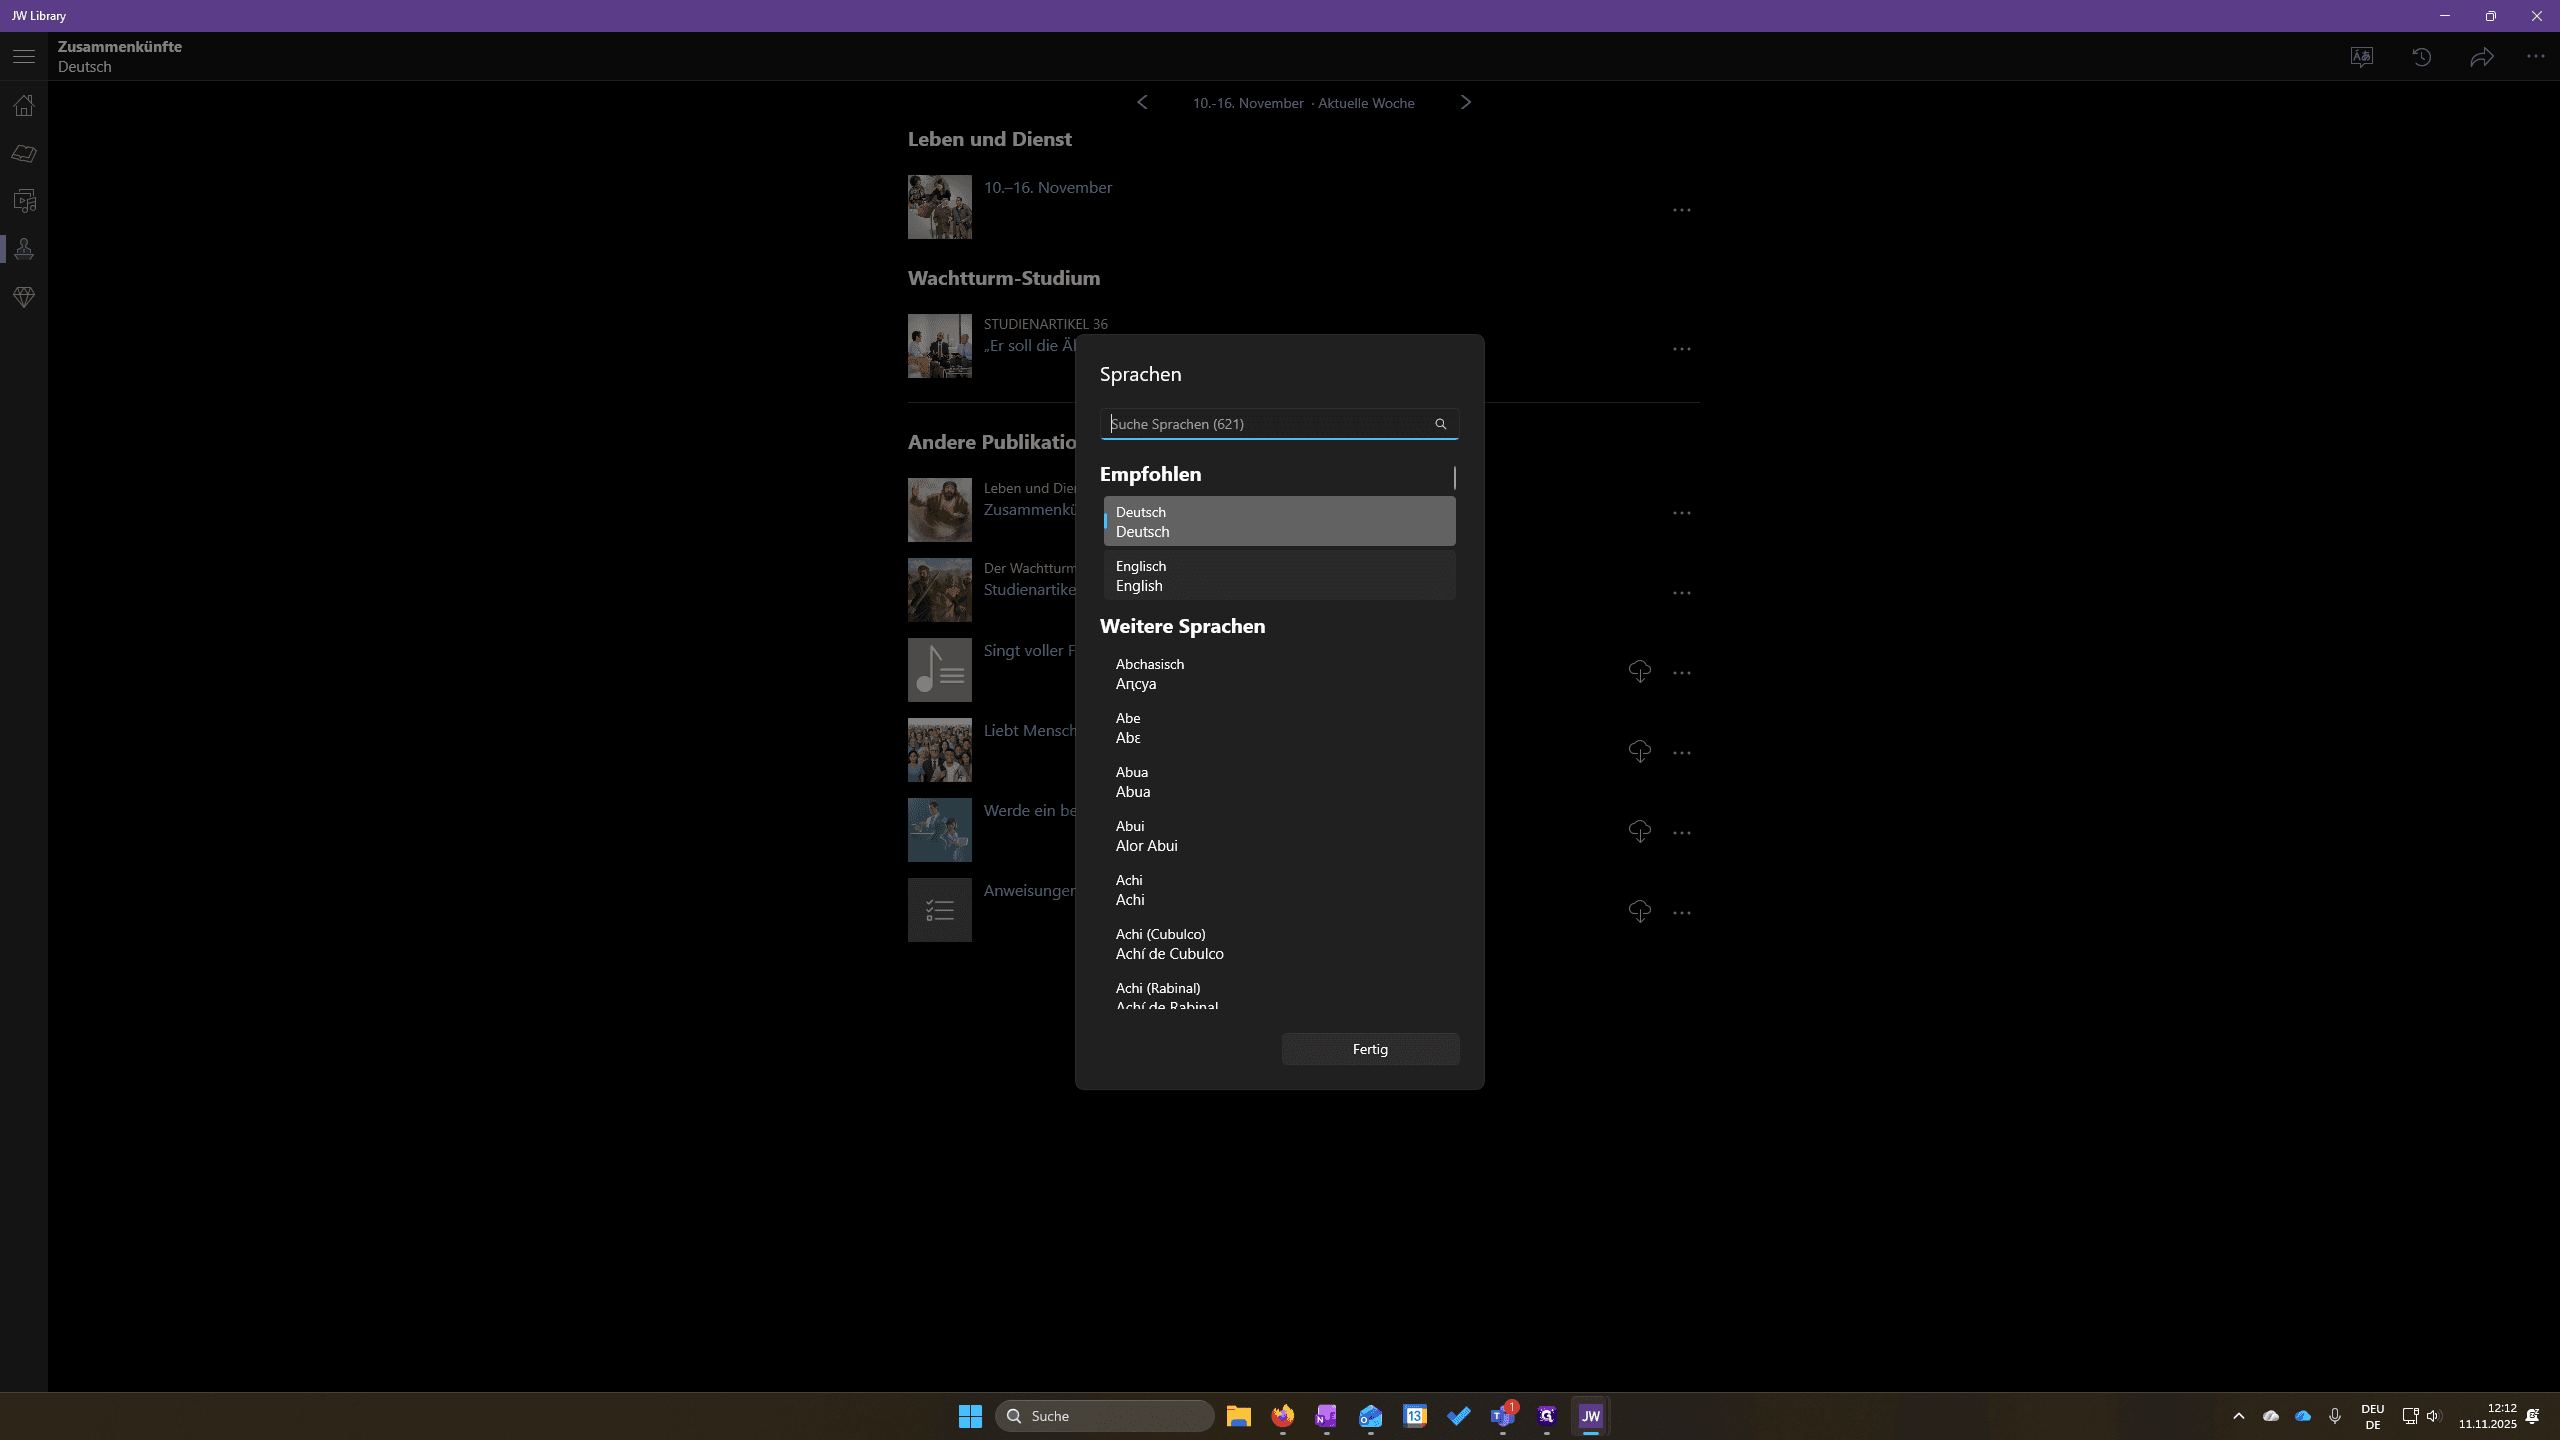Open more options for Singt voller row

[1682, 673]
